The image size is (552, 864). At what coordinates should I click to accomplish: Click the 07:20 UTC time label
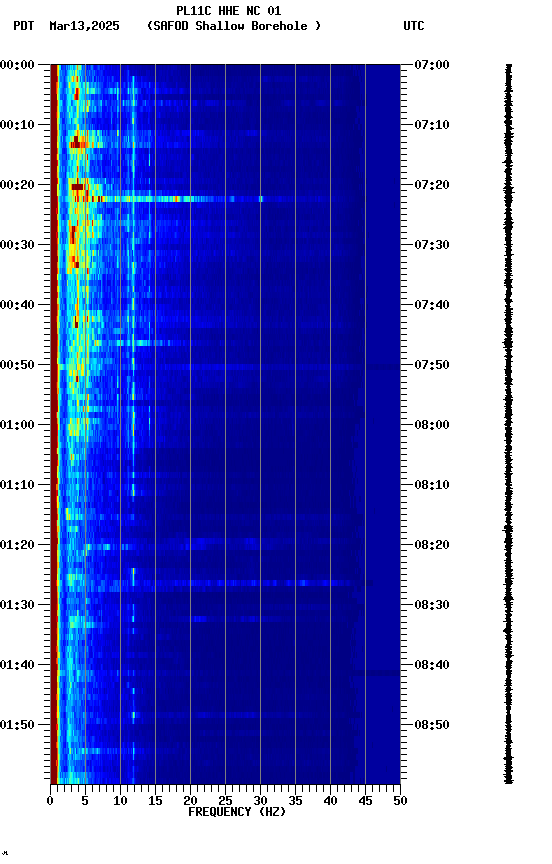click(x=432, y=185)
